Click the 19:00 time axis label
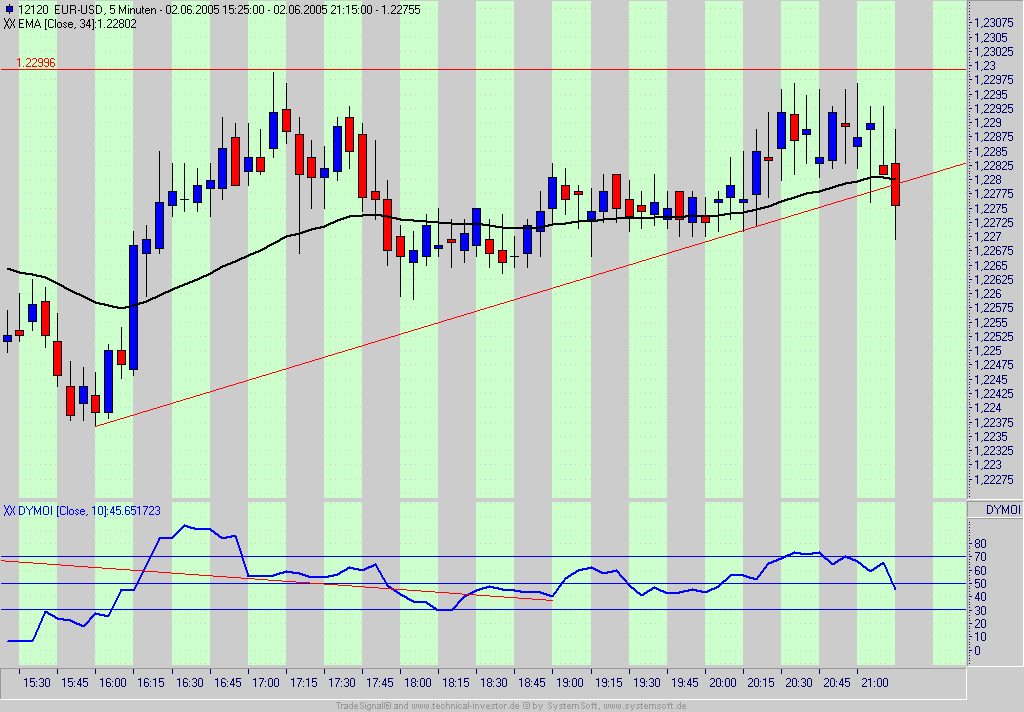Screen dimensions: 1024x712 tap(569, 683)
